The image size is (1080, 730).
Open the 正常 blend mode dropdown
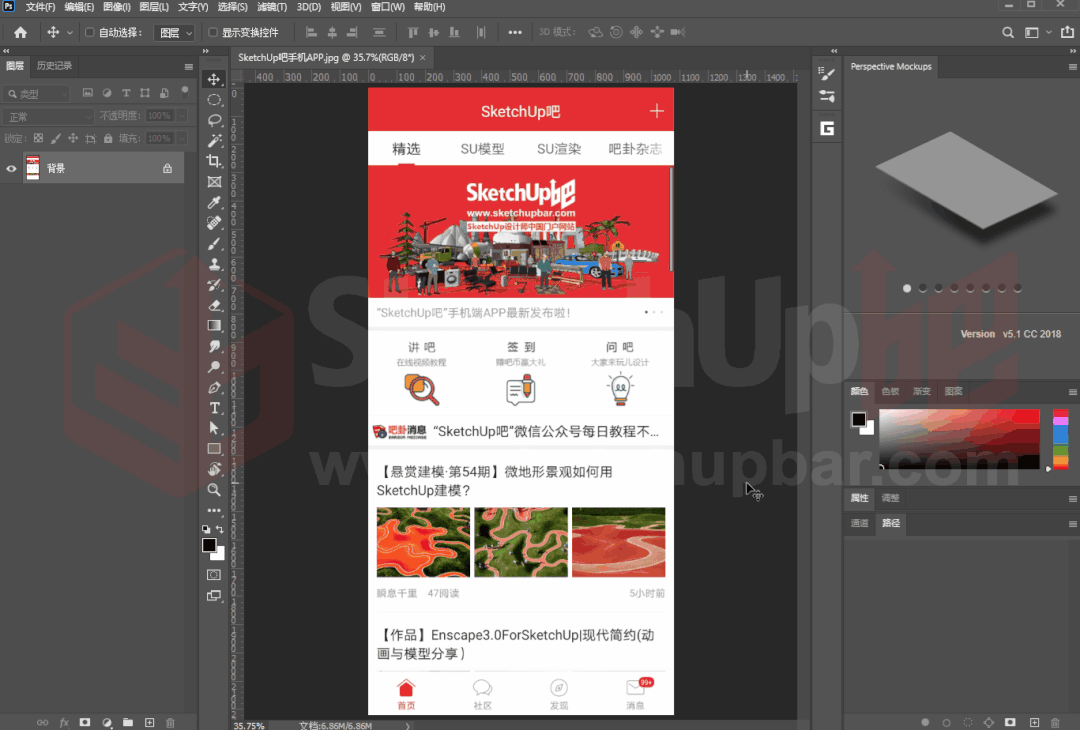click(48, 116)
